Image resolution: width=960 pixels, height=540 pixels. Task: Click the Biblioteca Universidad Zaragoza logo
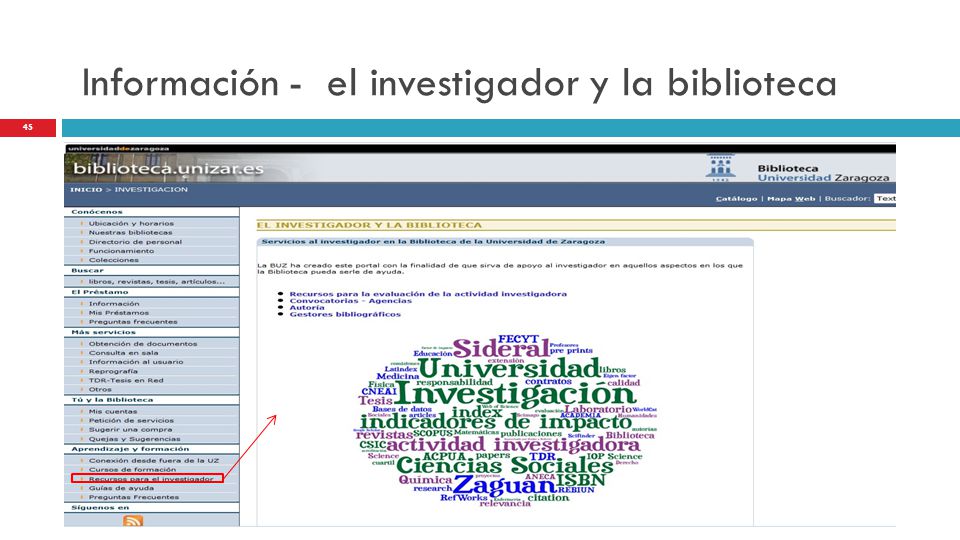[797, 168]
